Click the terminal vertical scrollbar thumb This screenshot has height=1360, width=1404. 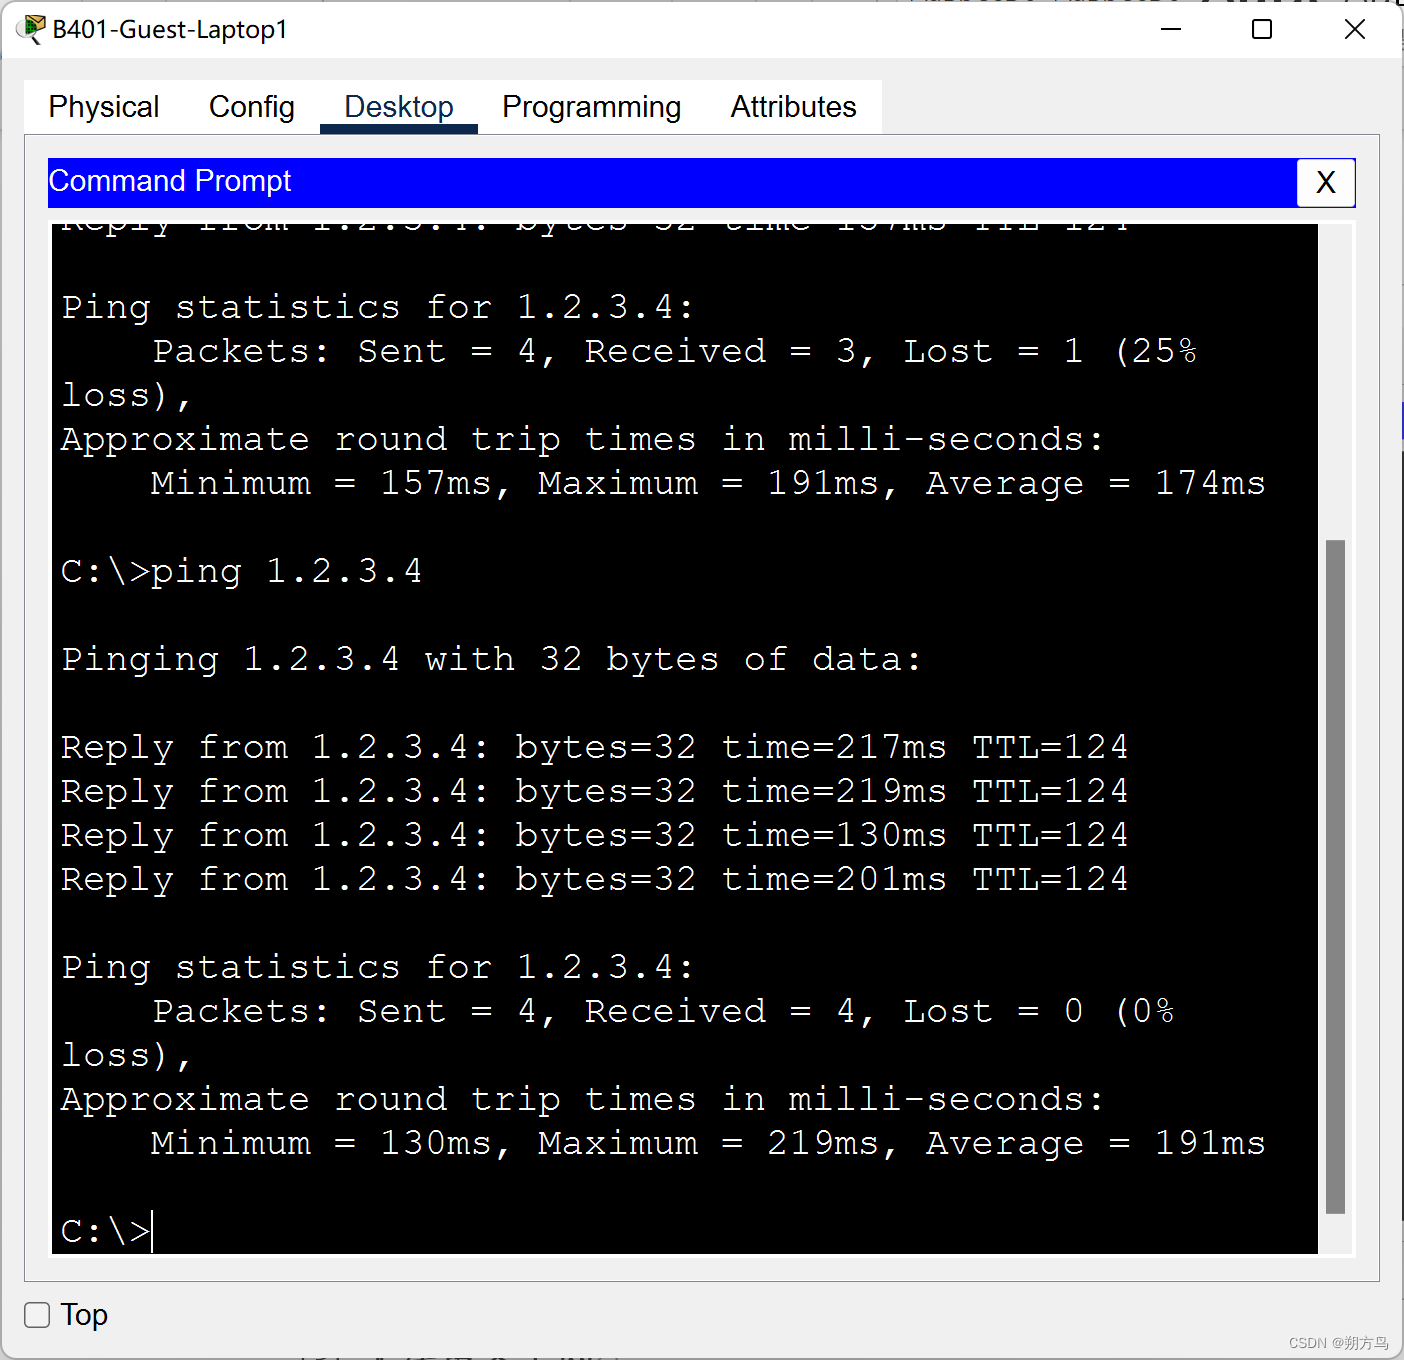click(1335, 876)
